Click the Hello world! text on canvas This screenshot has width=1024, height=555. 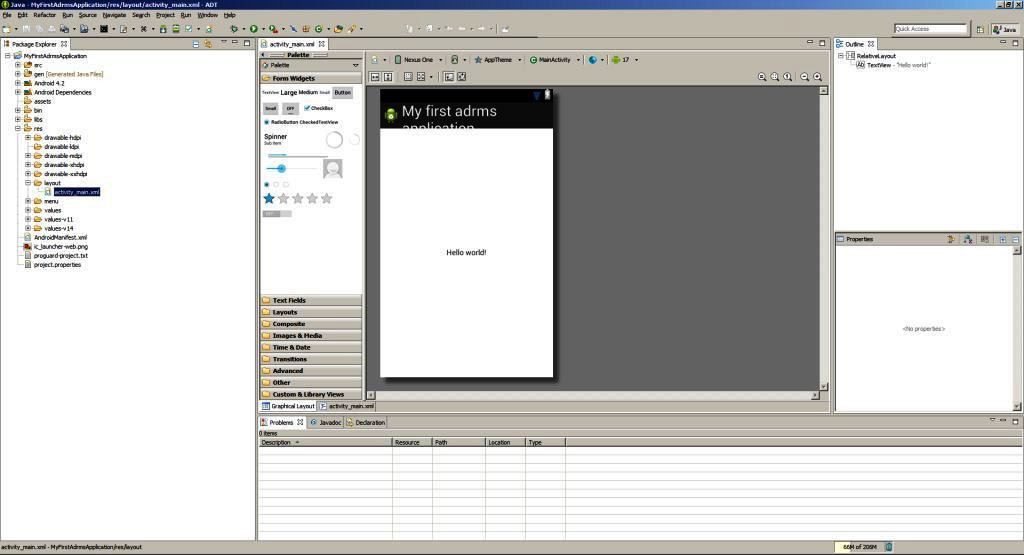click(x=466, y=253)
